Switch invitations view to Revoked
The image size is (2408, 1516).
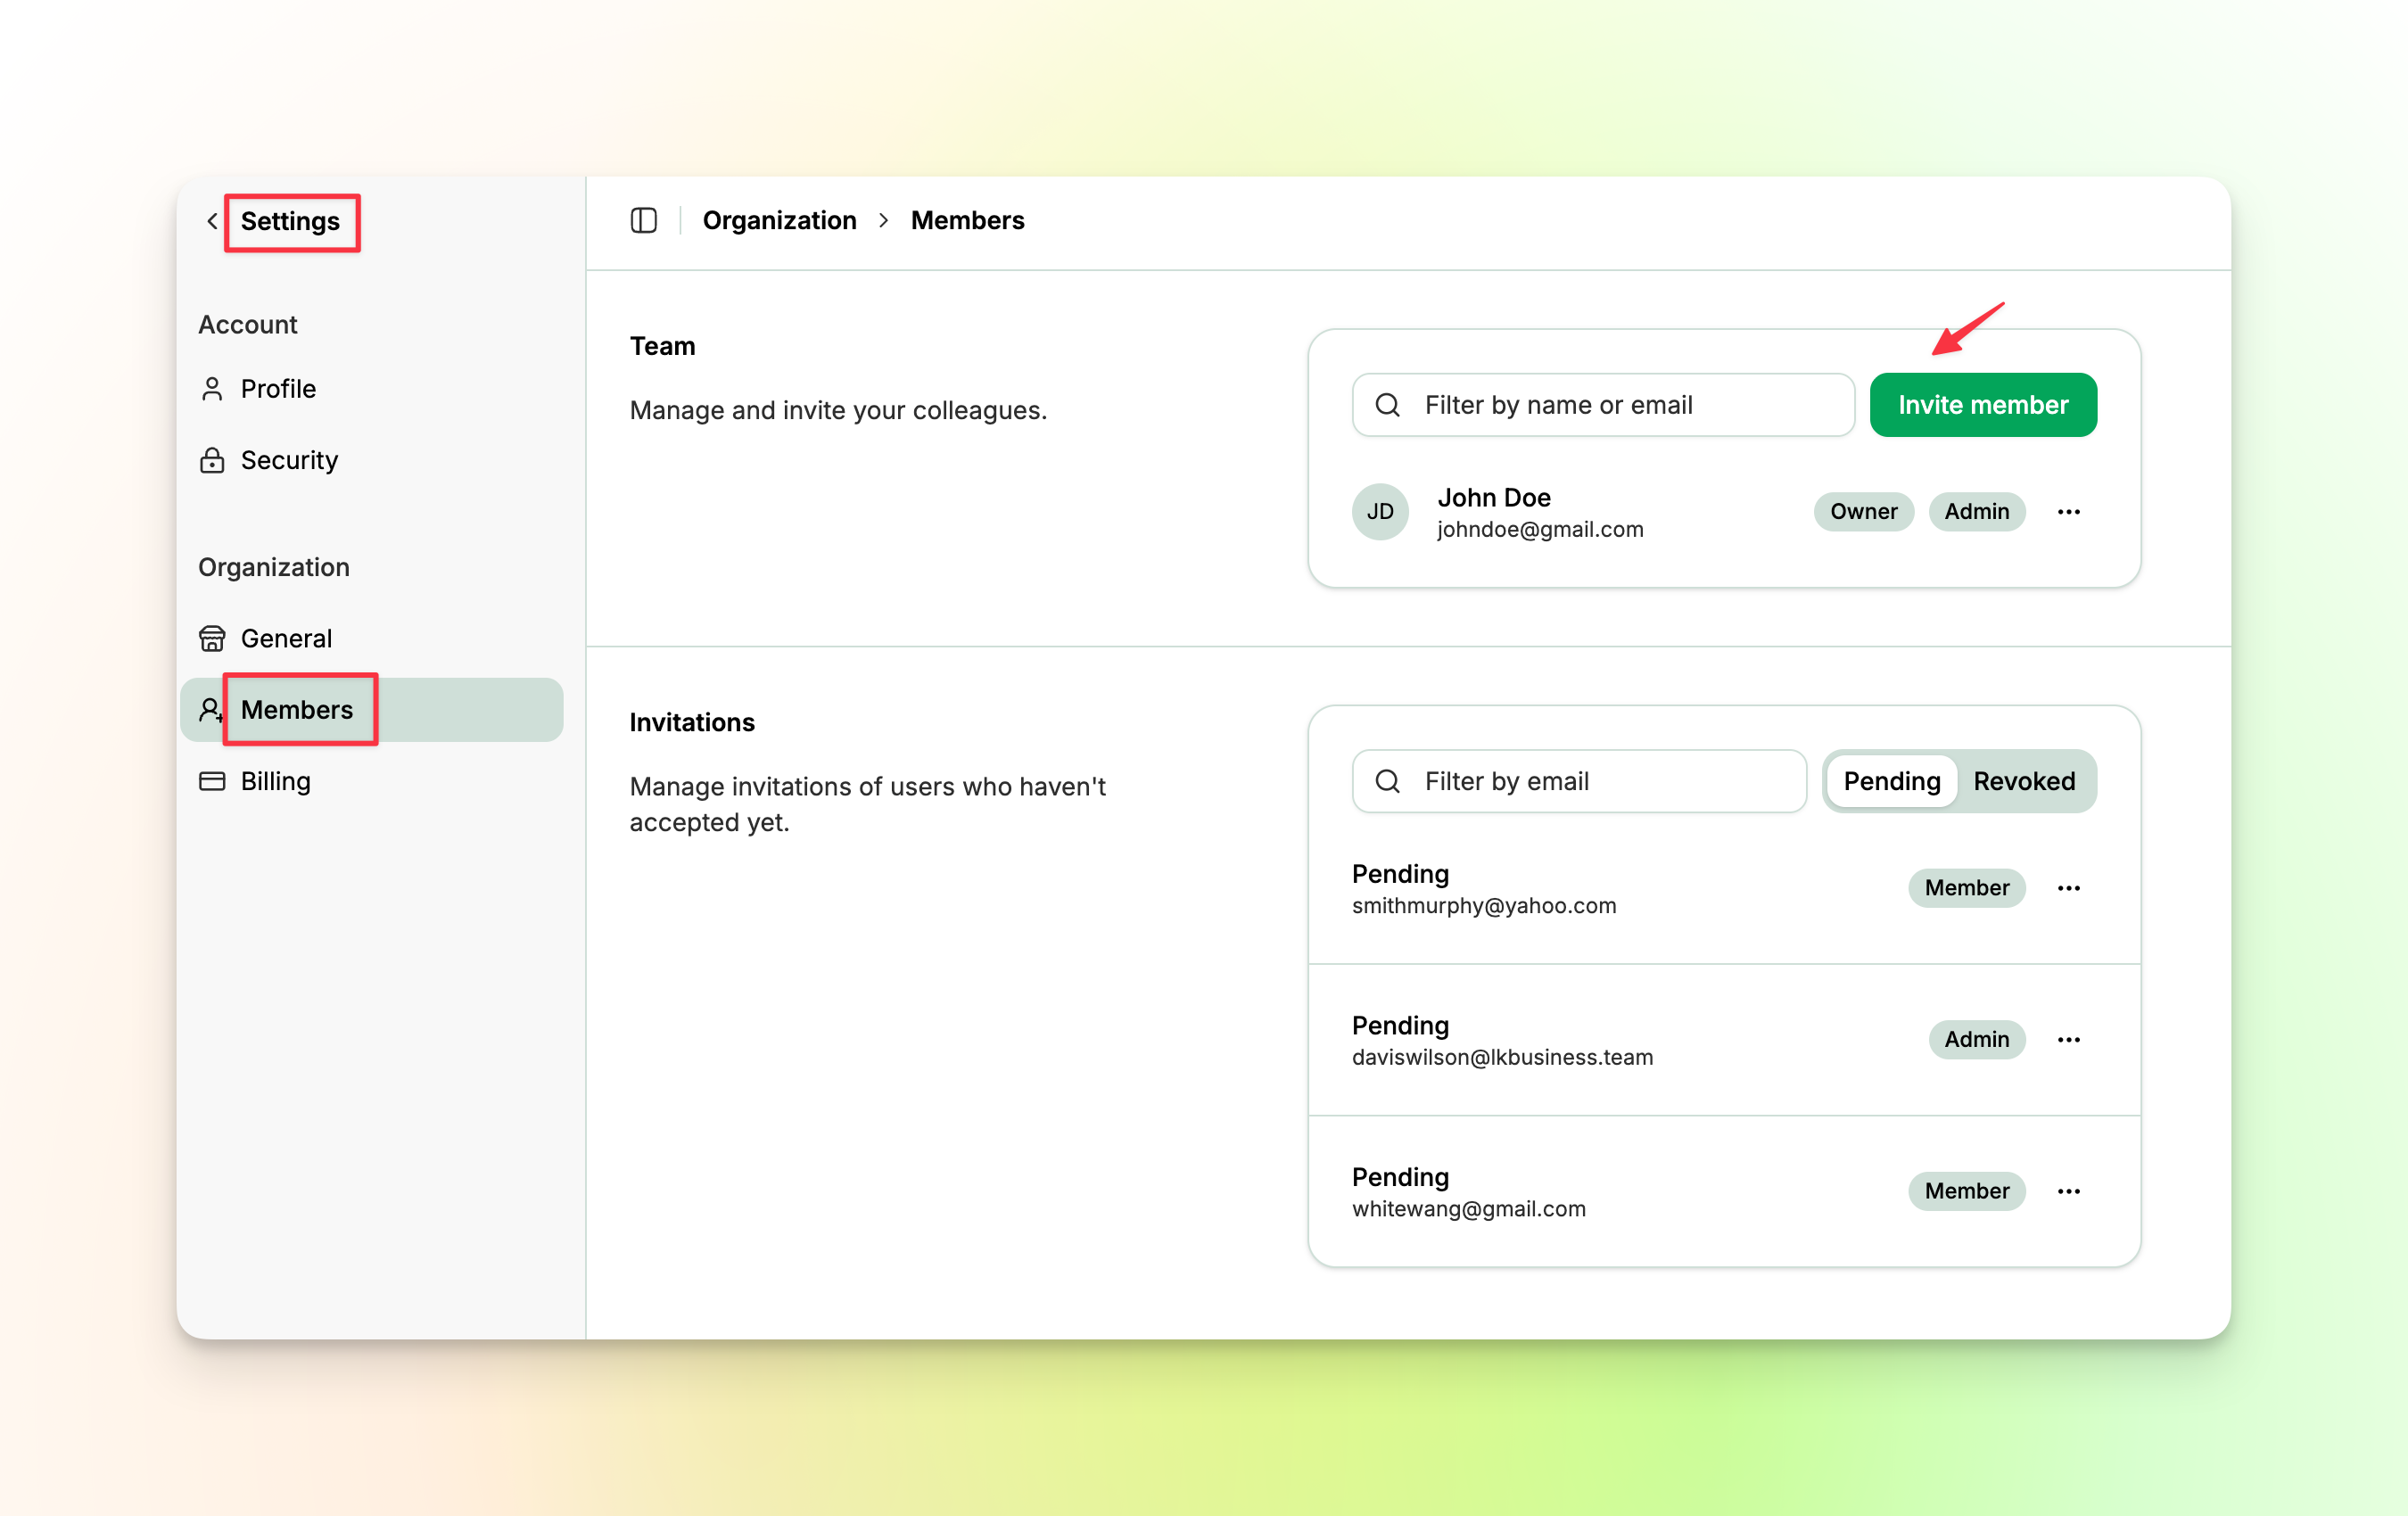pyautogui.click(x=2023, y=781)
